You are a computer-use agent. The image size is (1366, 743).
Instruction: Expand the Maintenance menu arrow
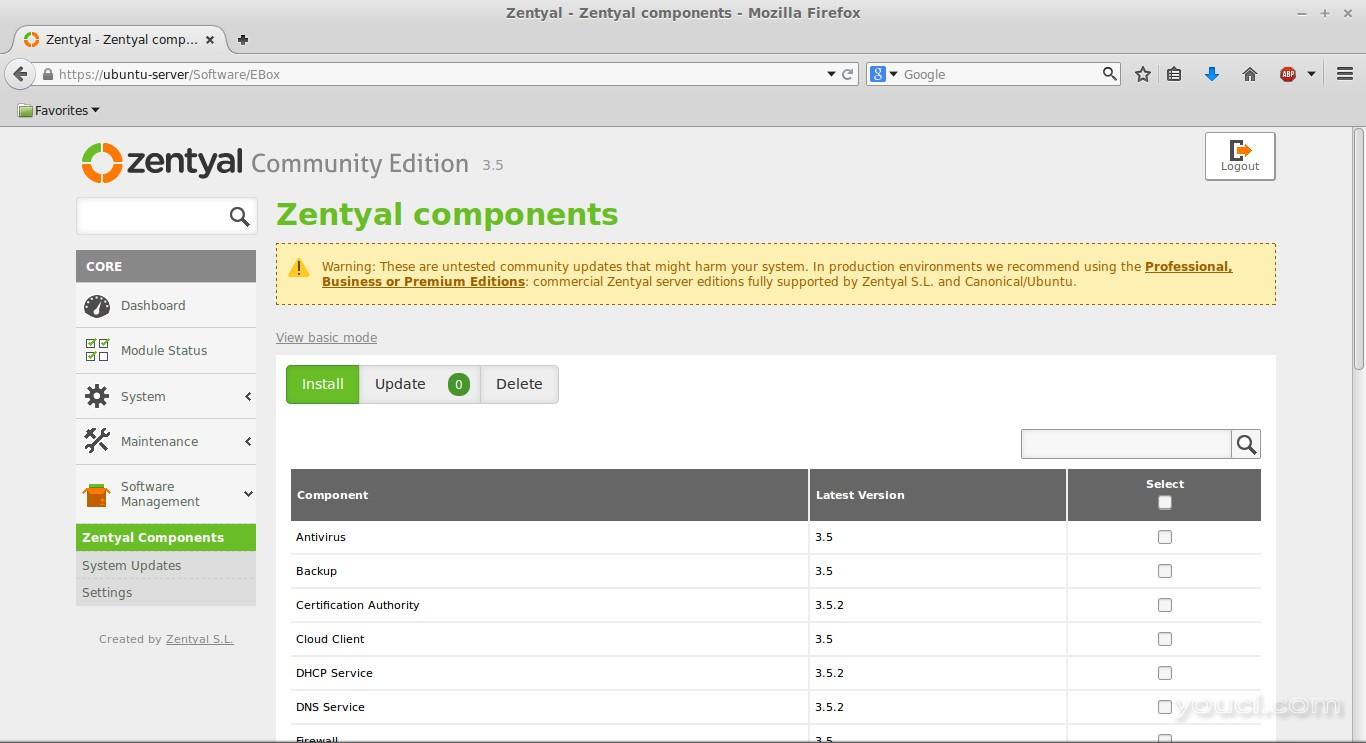248,442
